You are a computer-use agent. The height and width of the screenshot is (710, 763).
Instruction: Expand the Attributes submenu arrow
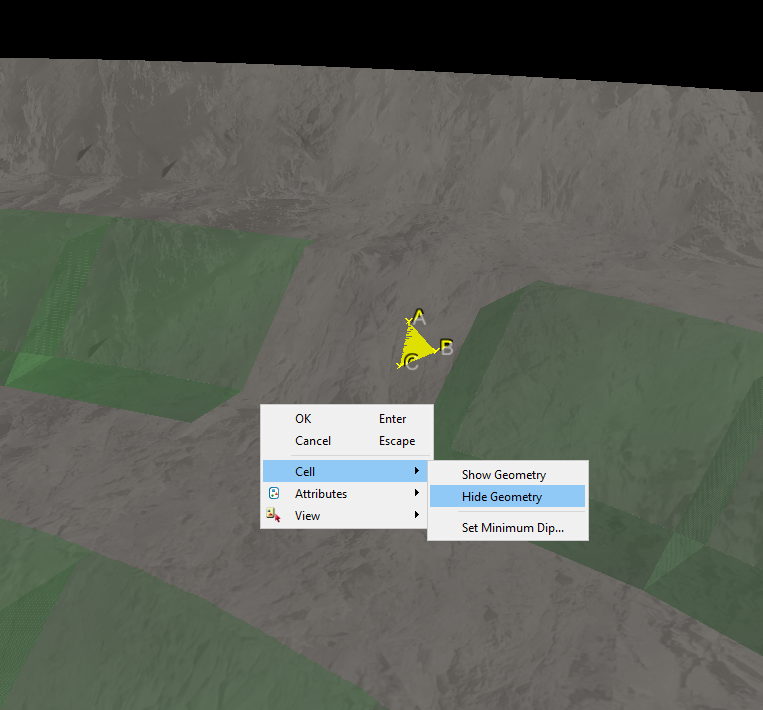click(x=417, y=492)
